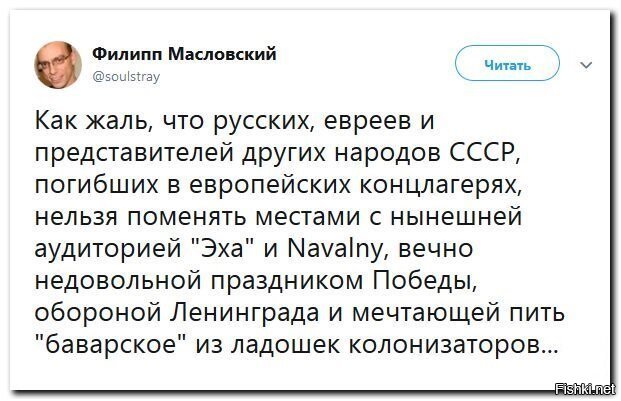The width and height of the screenshot is (621, 401).
Task: Visit the Филипп Масловский display name
Action: [184, 53]
